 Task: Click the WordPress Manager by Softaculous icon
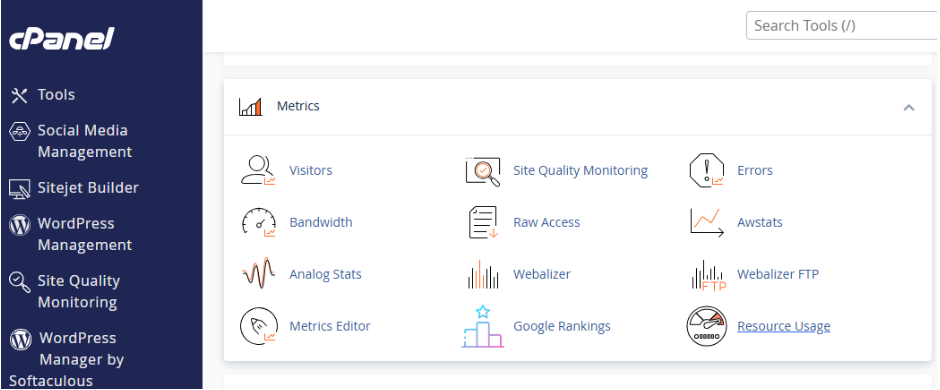point(20,339)
